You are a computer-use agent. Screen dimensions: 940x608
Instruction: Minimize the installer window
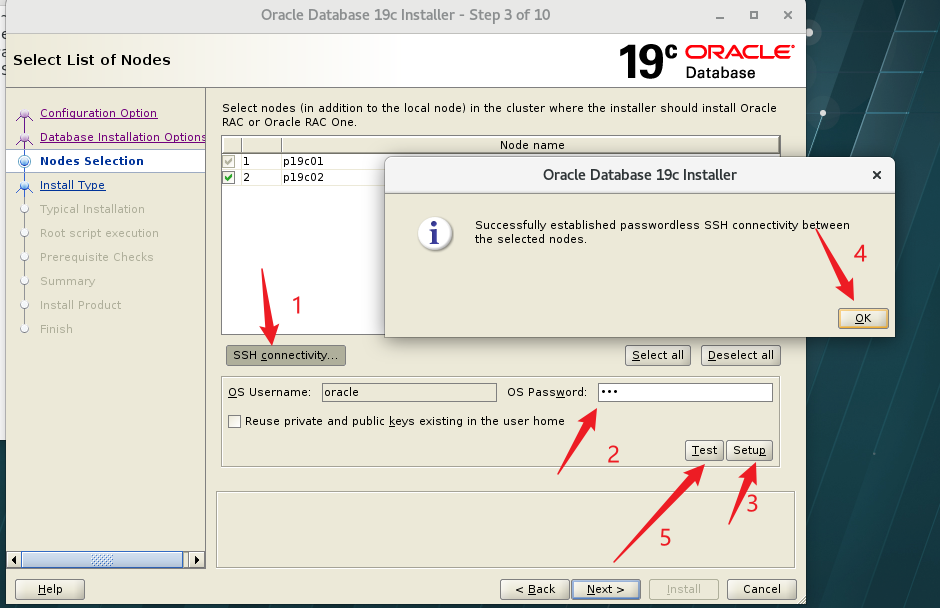pyautogui.click(x=720, y=16)
